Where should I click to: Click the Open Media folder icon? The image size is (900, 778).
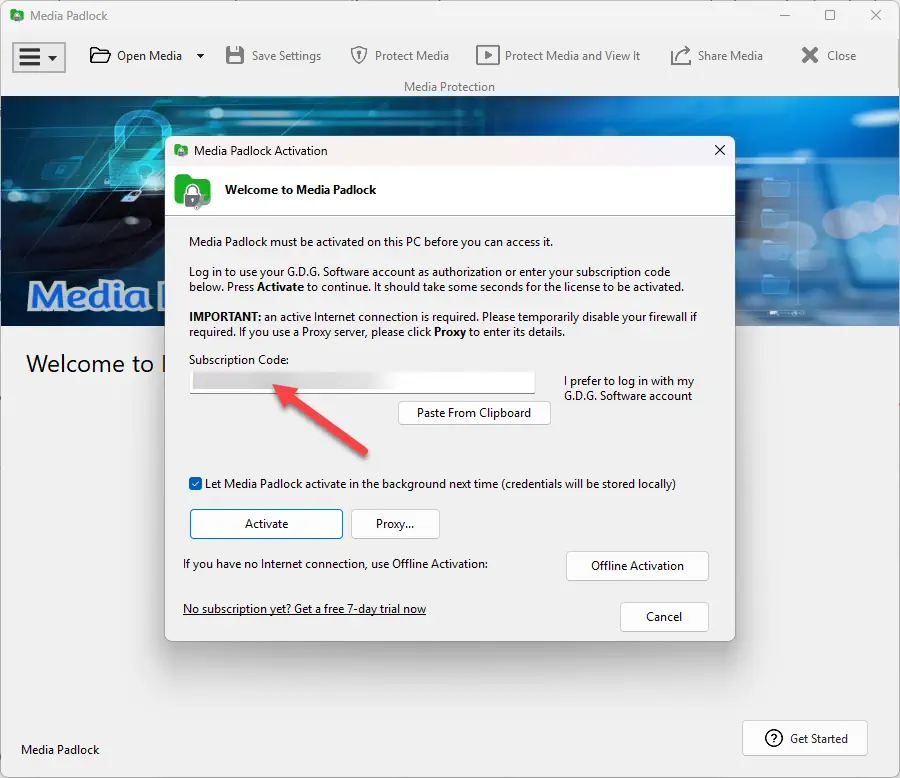coord(100,55)
